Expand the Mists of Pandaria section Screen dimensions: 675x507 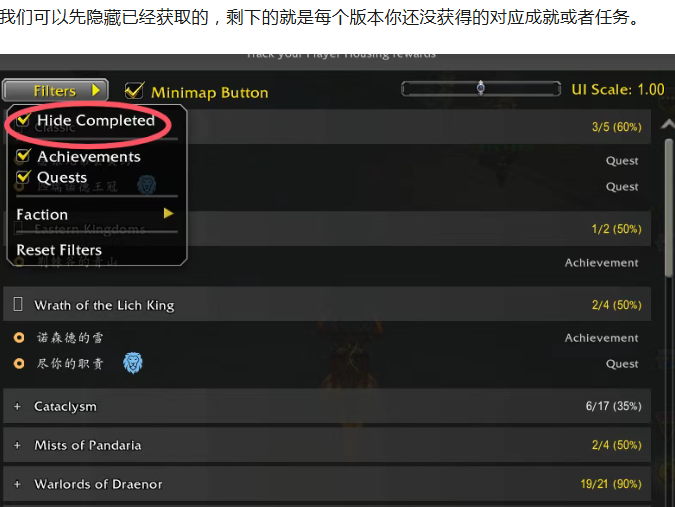(x=17, y=445)
